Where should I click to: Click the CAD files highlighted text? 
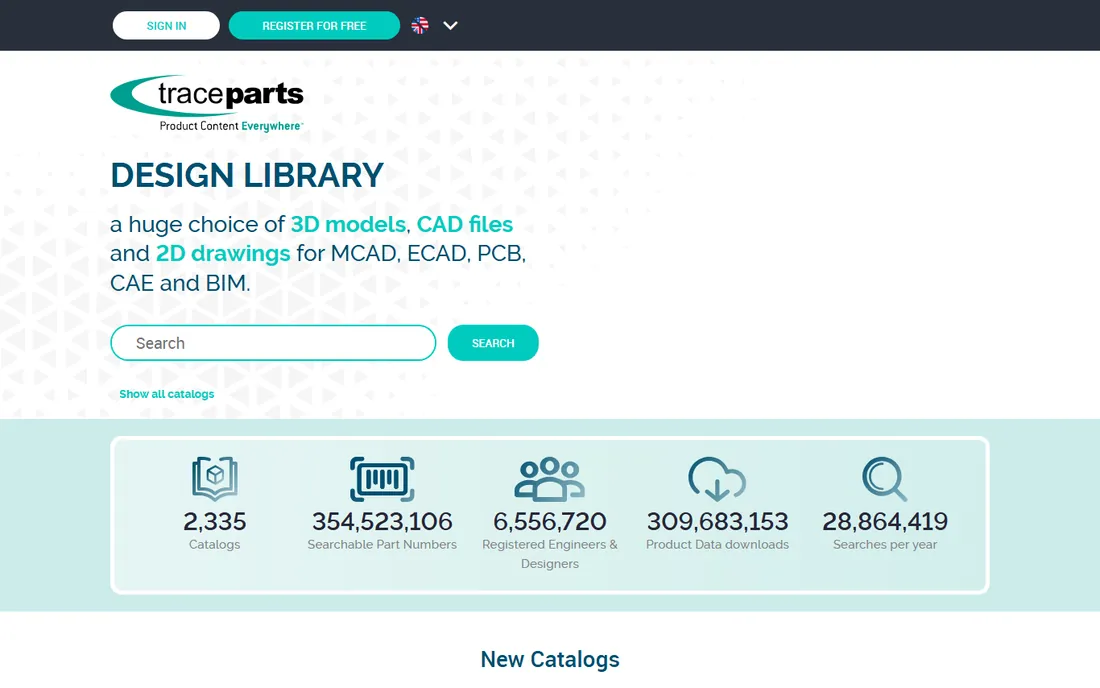[x=464, y=224]
